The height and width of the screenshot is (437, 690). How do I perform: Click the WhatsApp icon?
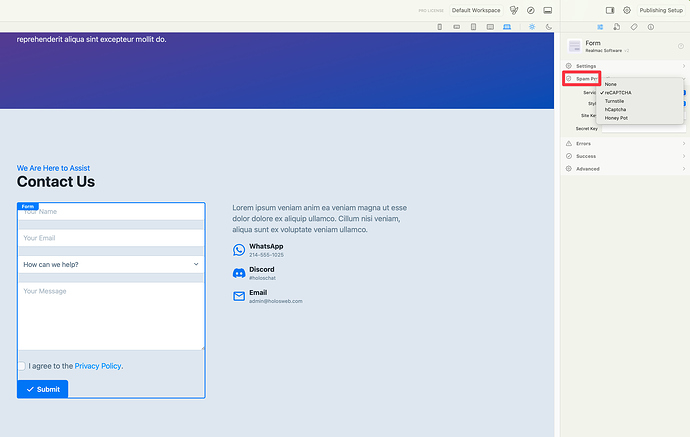239,250
